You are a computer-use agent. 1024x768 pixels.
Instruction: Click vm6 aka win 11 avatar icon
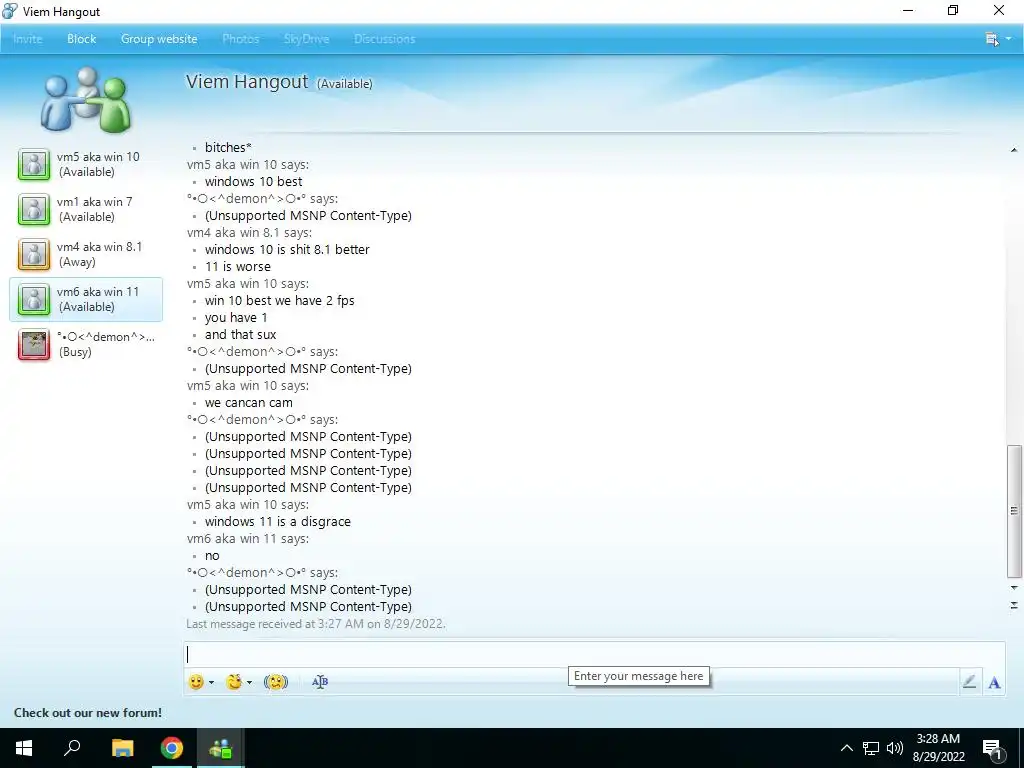pos(33,299)
